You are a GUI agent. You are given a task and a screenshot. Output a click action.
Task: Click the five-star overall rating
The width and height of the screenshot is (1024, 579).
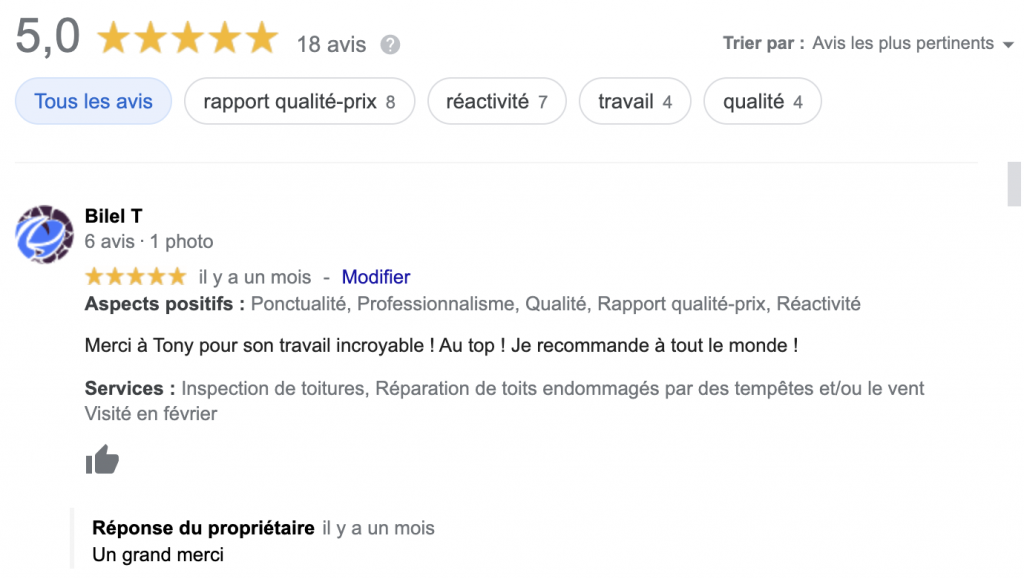[187, 39]
